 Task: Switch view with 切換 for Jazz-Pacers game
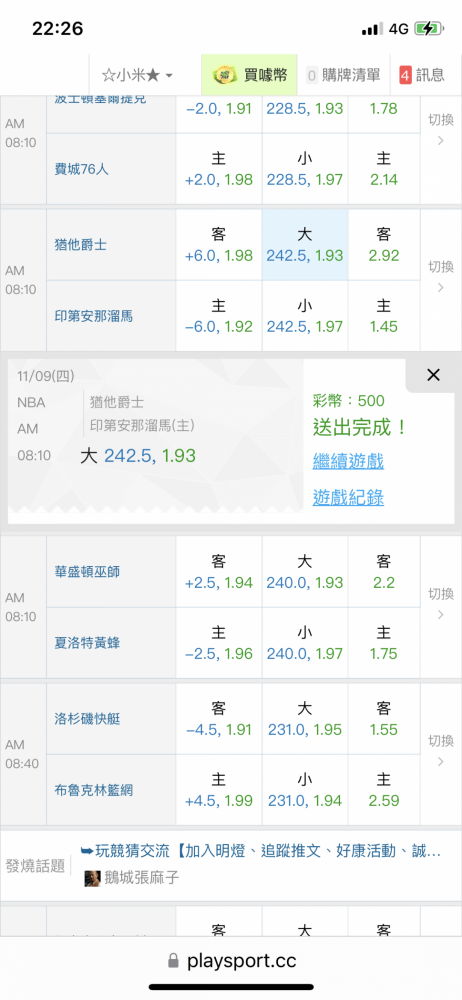pos(441,277)
